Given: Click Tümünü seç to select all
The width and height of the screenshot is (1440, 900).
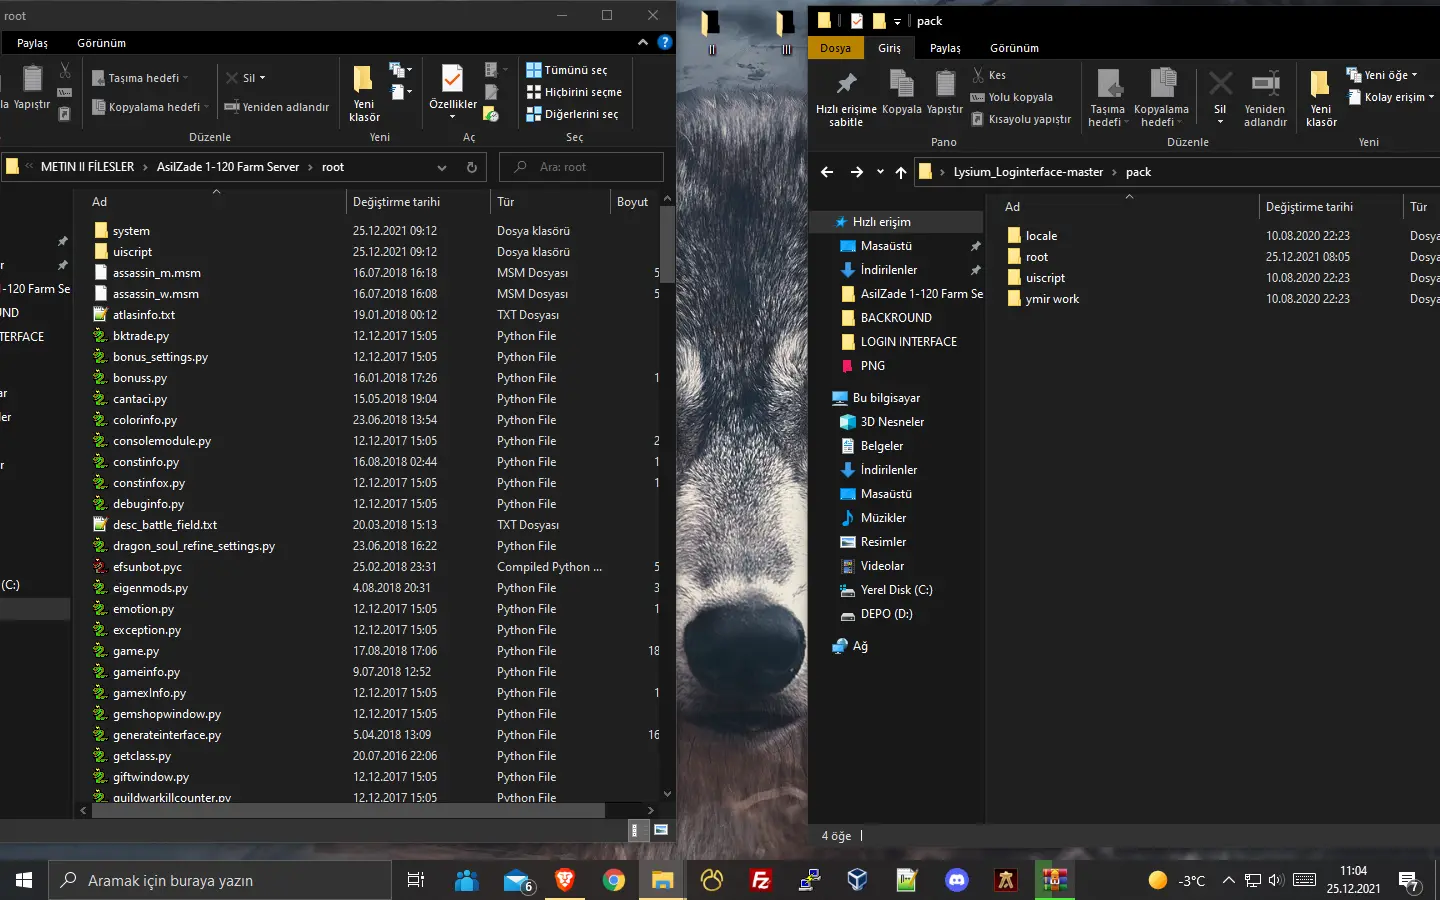Looking at the screenshot, I should (x=575, y=70).
